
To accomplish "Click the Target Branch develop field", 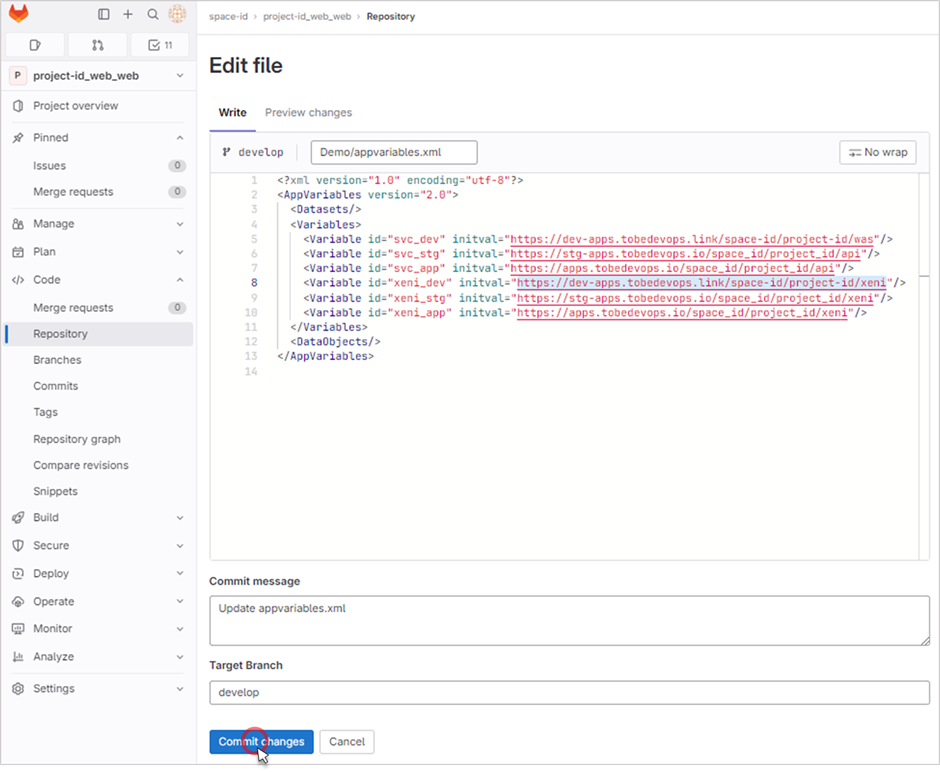I will (x=570, y=693).
